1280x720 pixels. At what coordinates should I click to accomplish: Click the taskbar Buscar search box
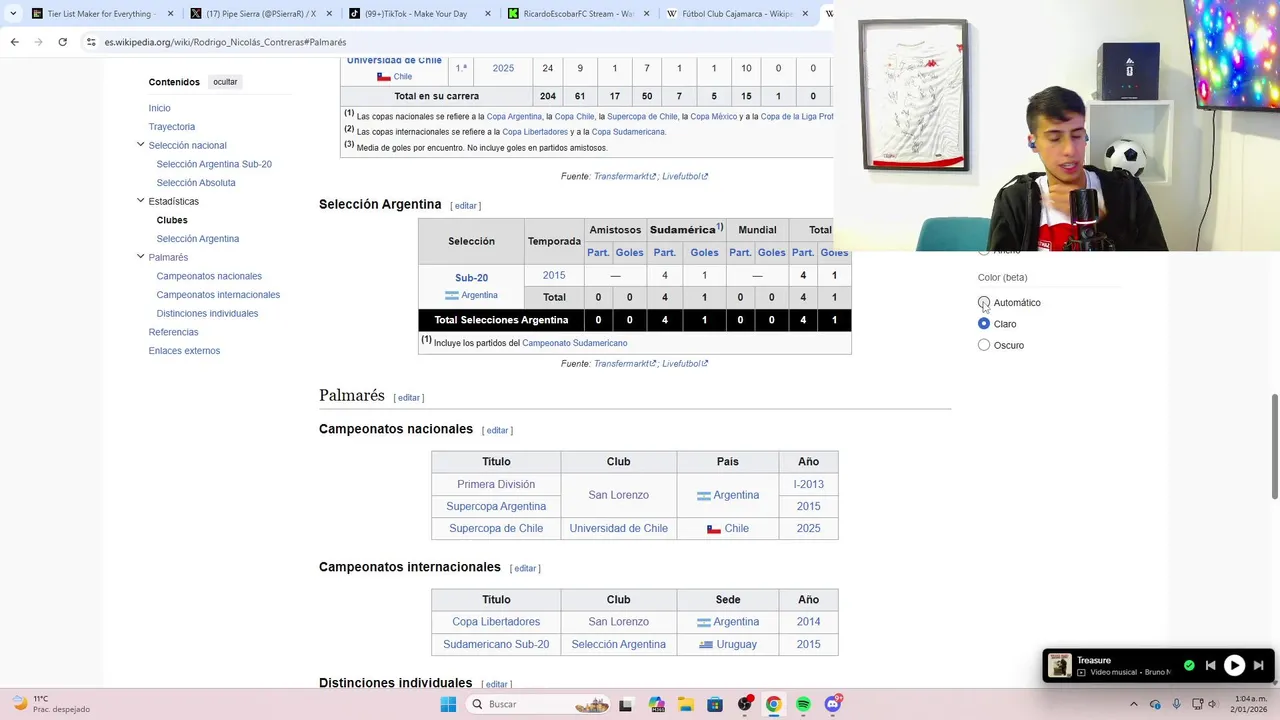click(540, 704)
